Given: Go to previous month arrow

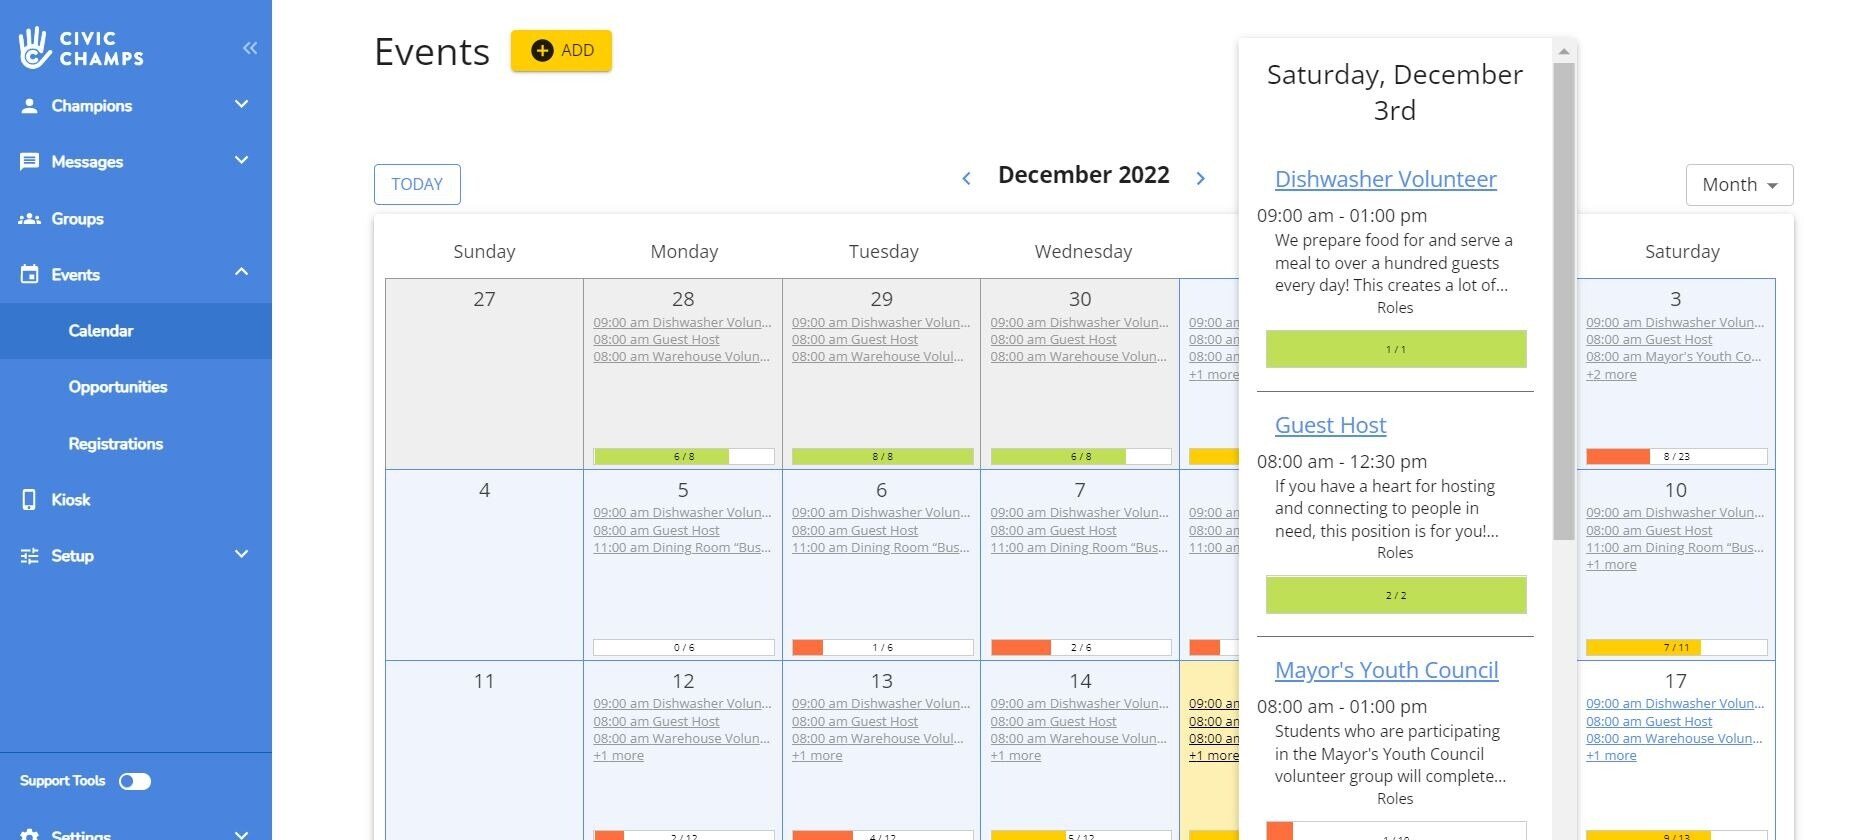Looking at the screenshot, I should tap(966, 179).
